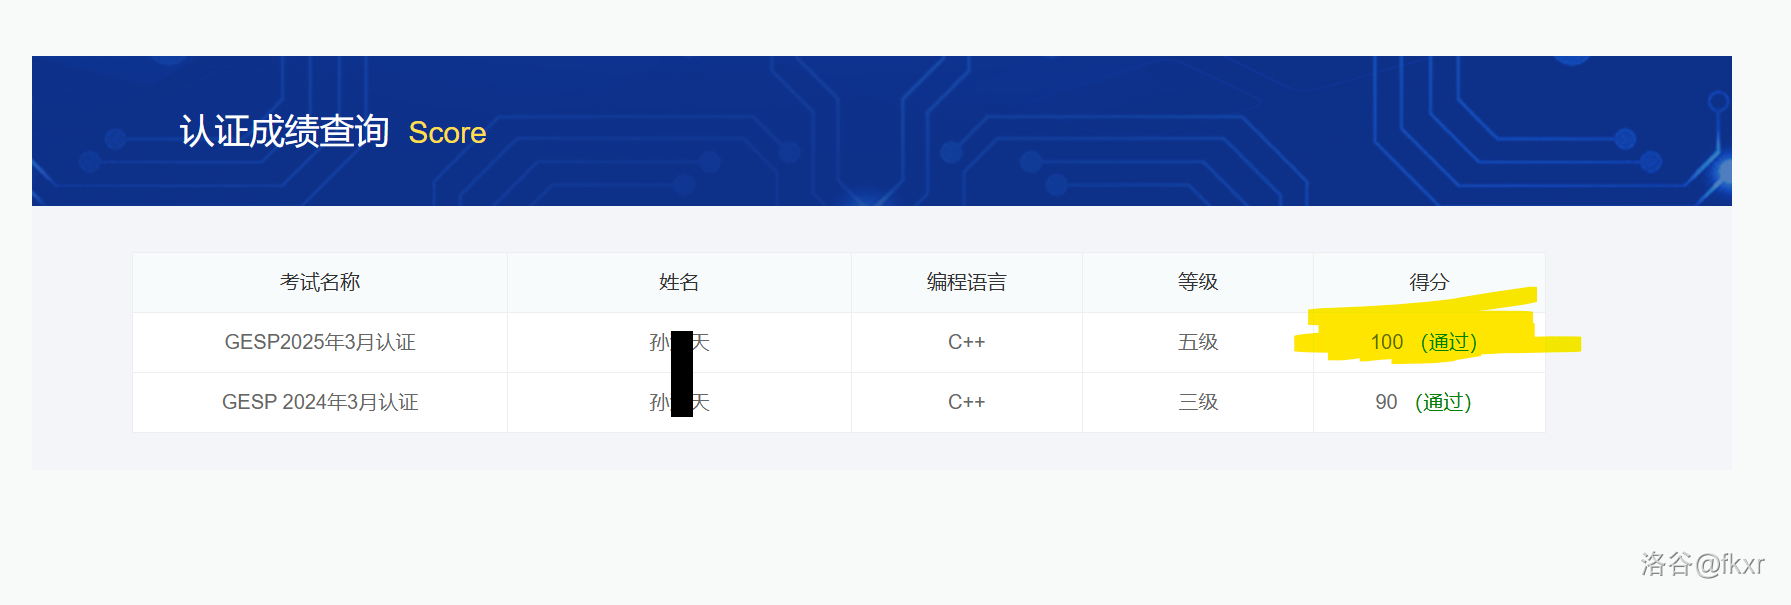Click the green 通过 status beside 100
1791x605 pixels.
1449,342
